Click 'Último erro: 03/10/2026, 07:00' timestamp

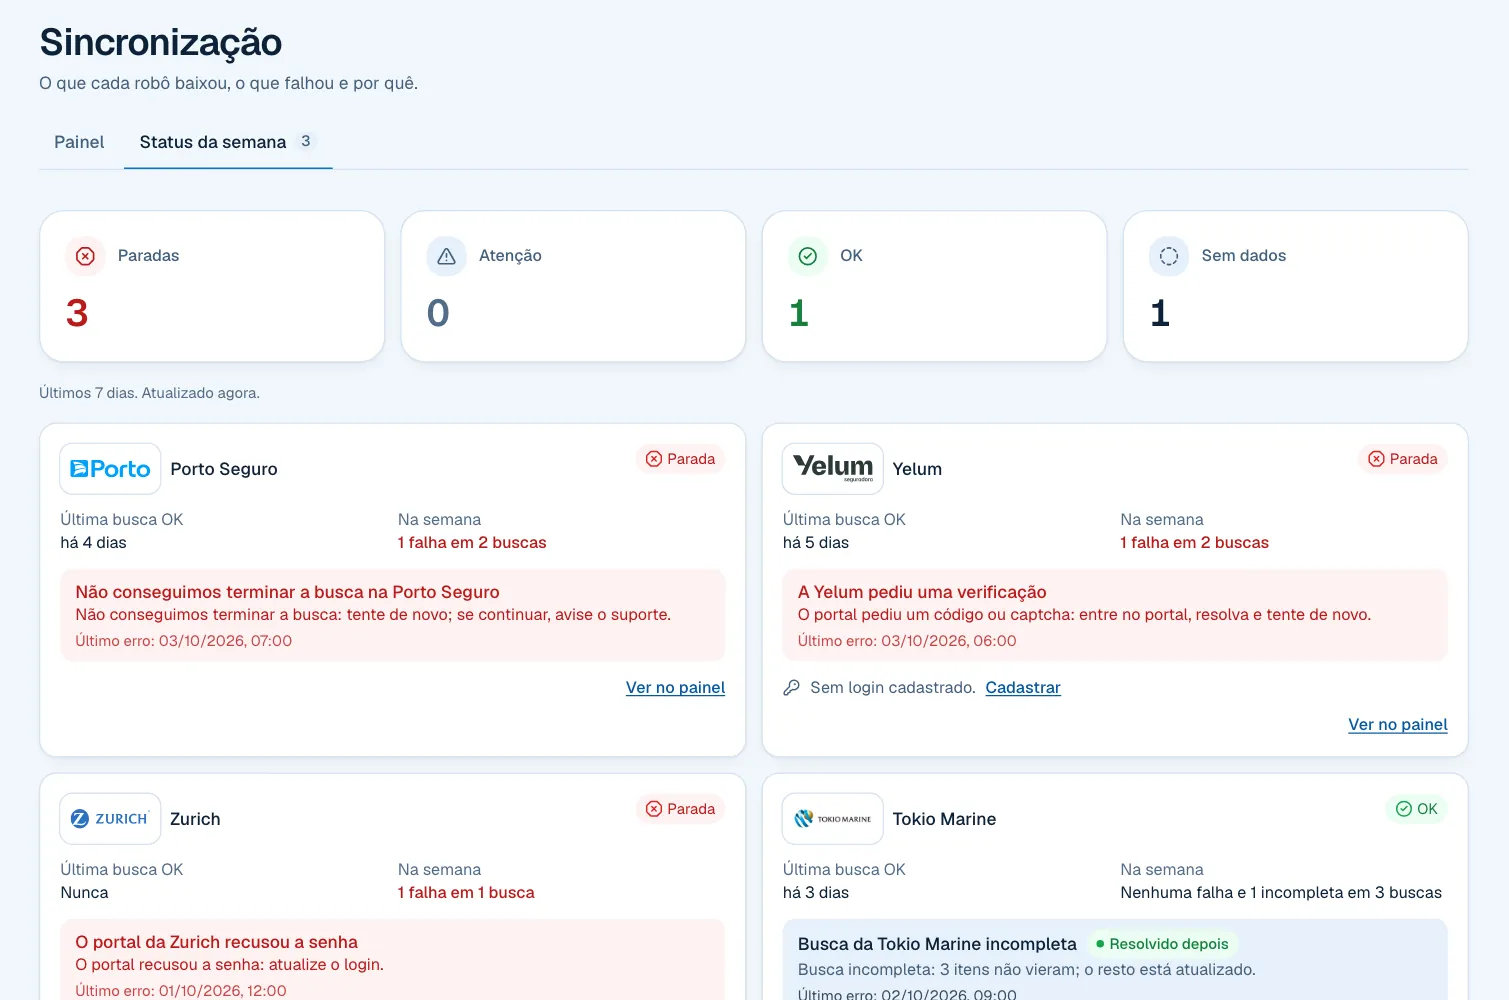coord(184,641)
